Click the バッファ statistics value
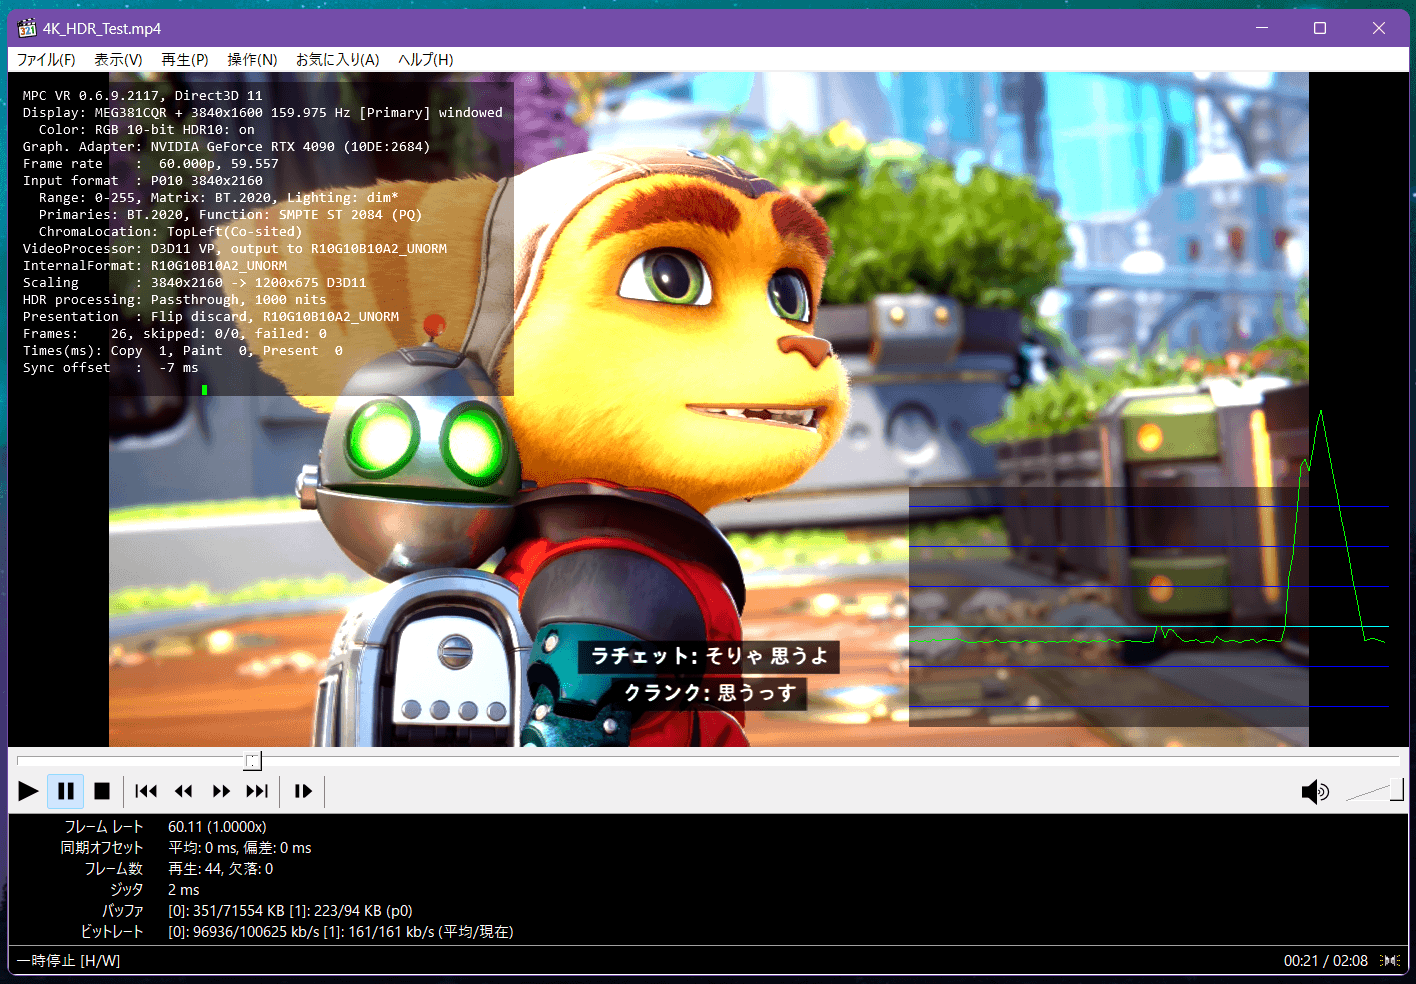 [x=290, y=911]
